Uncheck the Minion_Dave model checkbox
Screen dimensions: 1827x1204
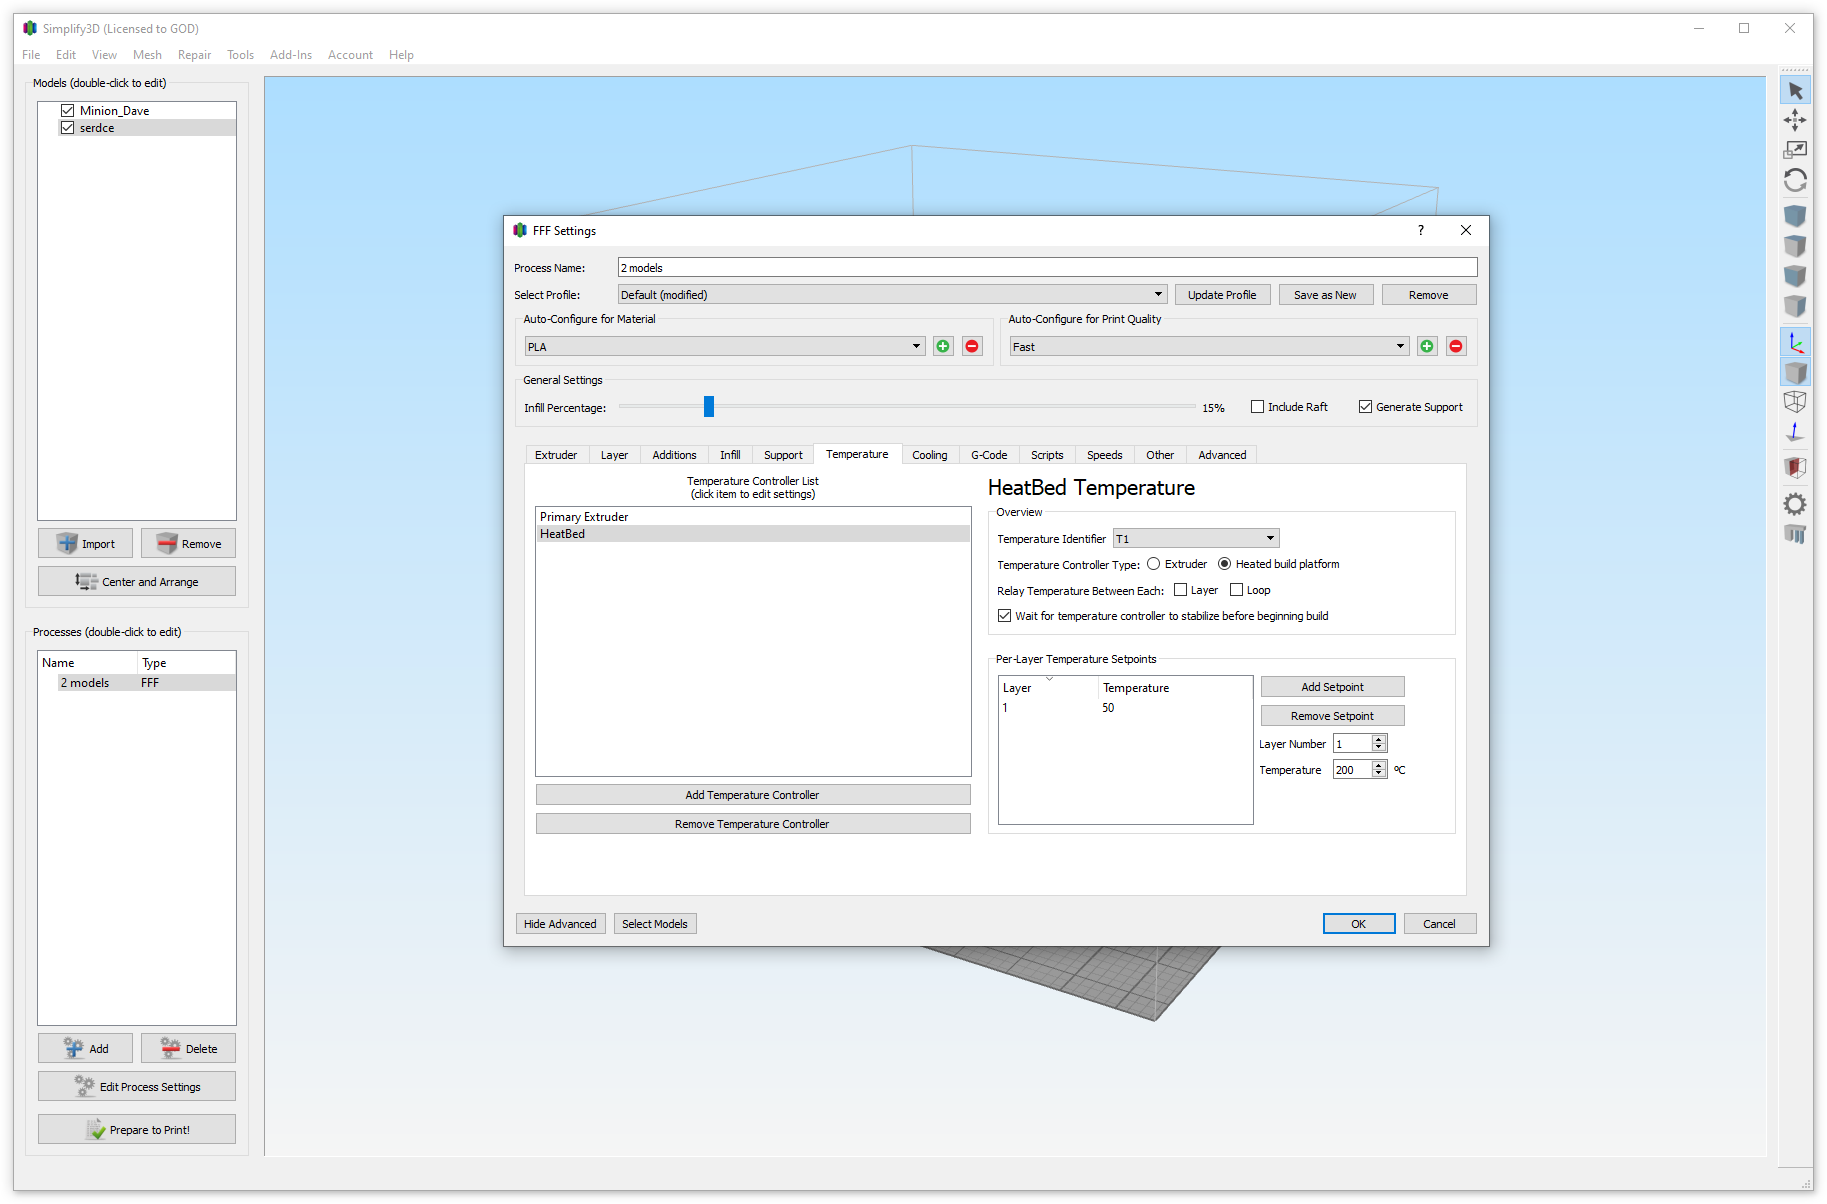click(68, 111)
